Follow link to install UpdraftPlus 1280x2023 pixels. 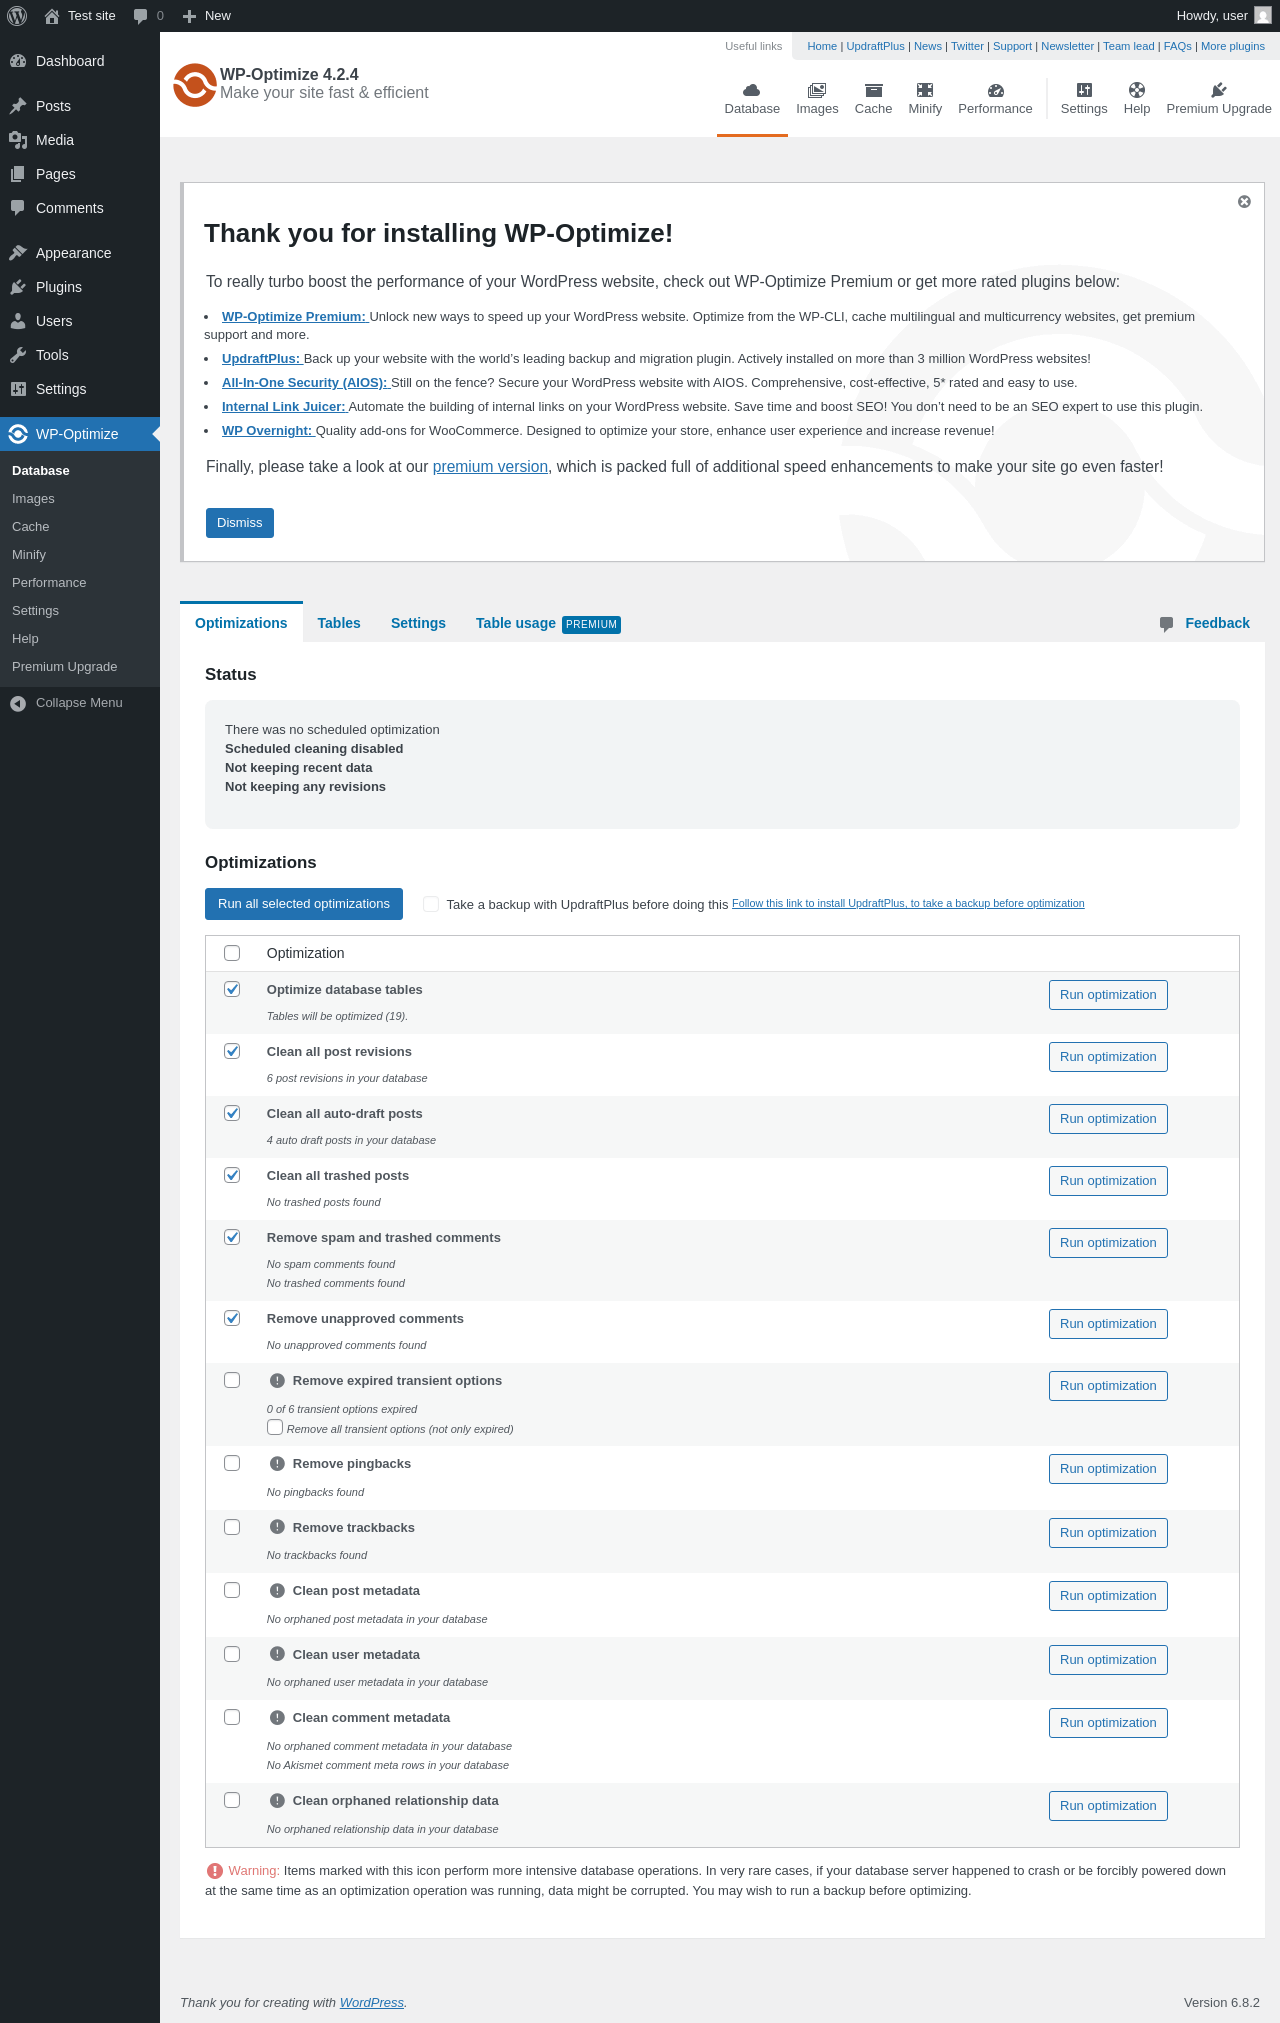tap(908, 903)
